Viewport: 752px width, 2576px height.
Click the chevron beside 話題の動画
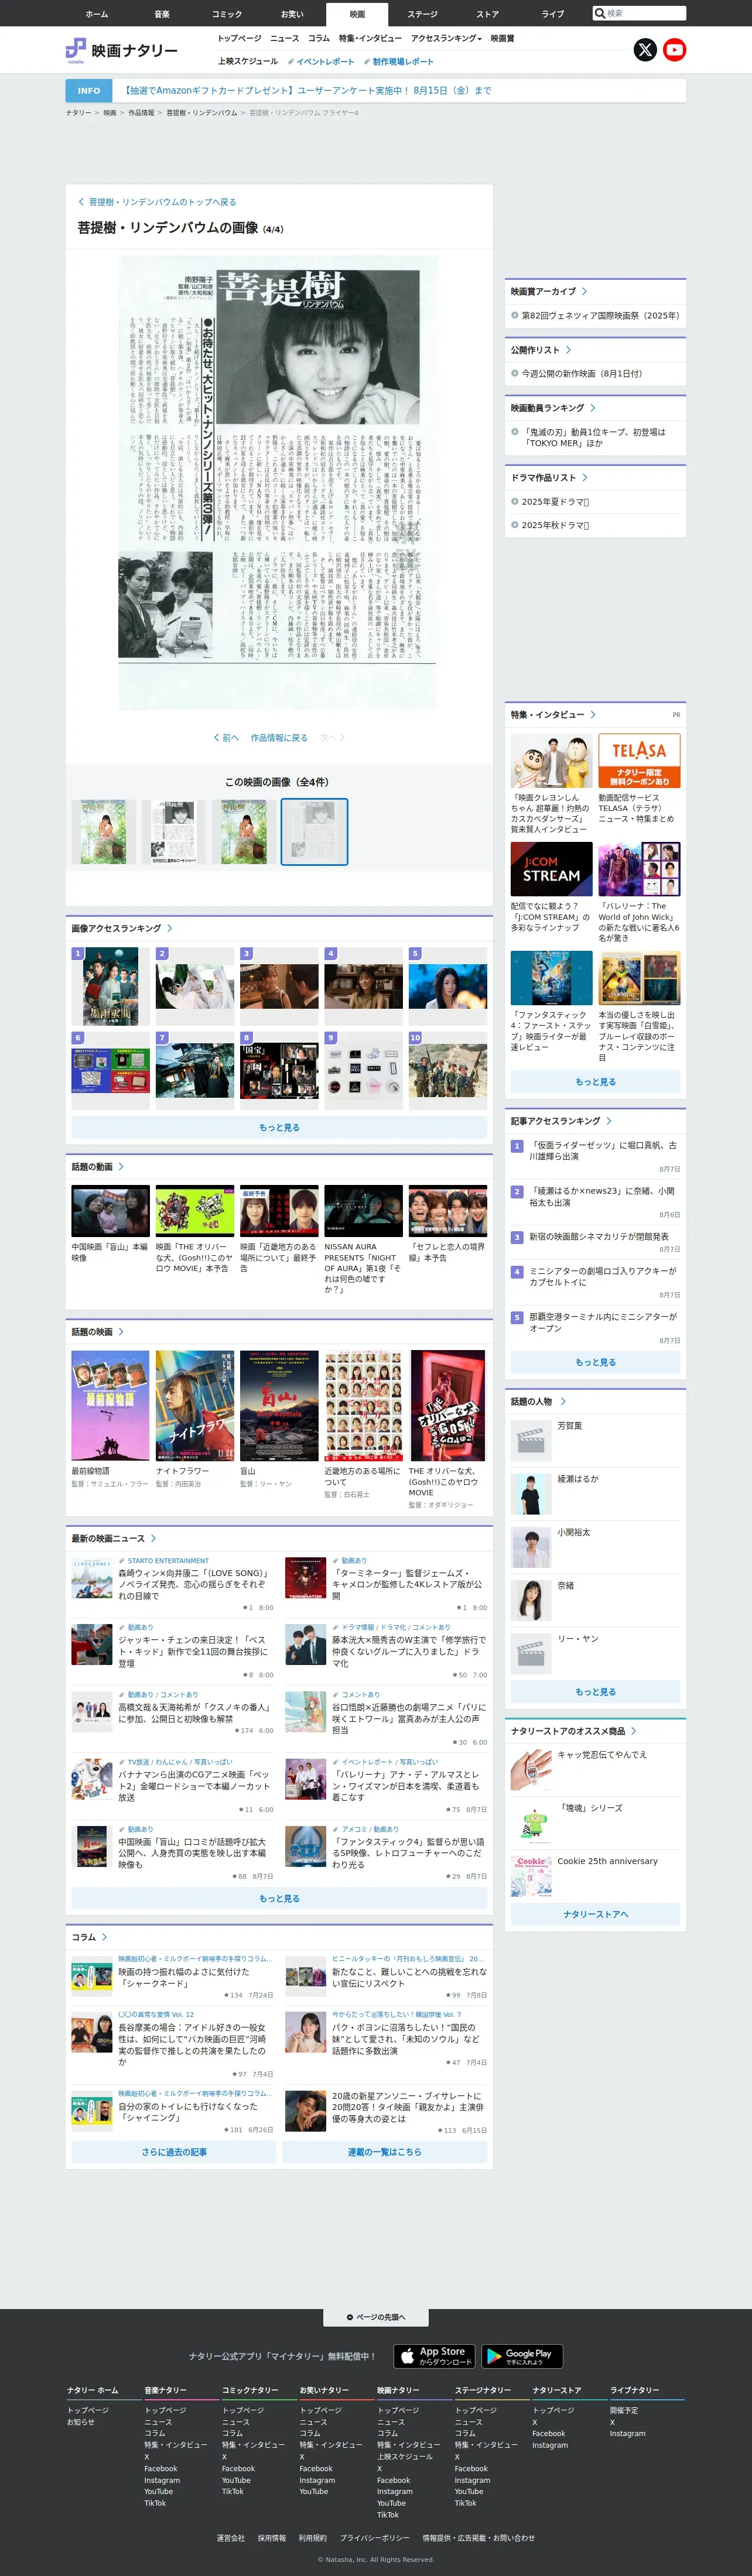[122, 1167]
